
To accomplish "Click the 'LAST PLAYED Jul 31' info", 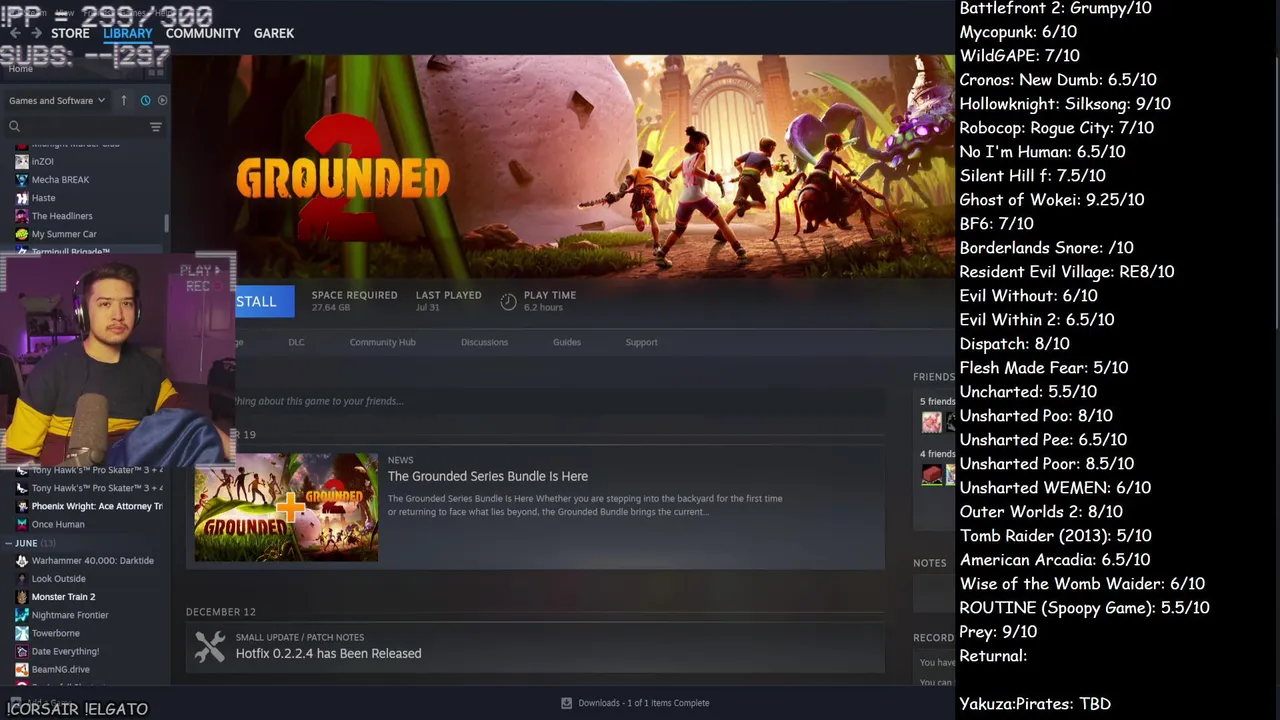I will [x=448, y=301].
